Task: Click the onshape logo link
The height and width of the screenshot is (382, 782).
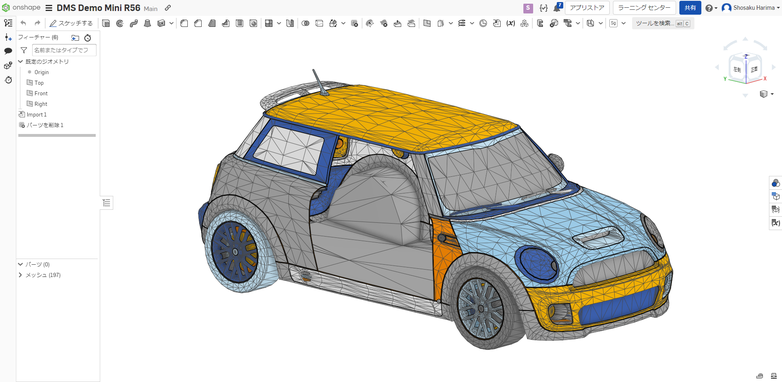Action: pyautogui.click(x=21, y=7)
